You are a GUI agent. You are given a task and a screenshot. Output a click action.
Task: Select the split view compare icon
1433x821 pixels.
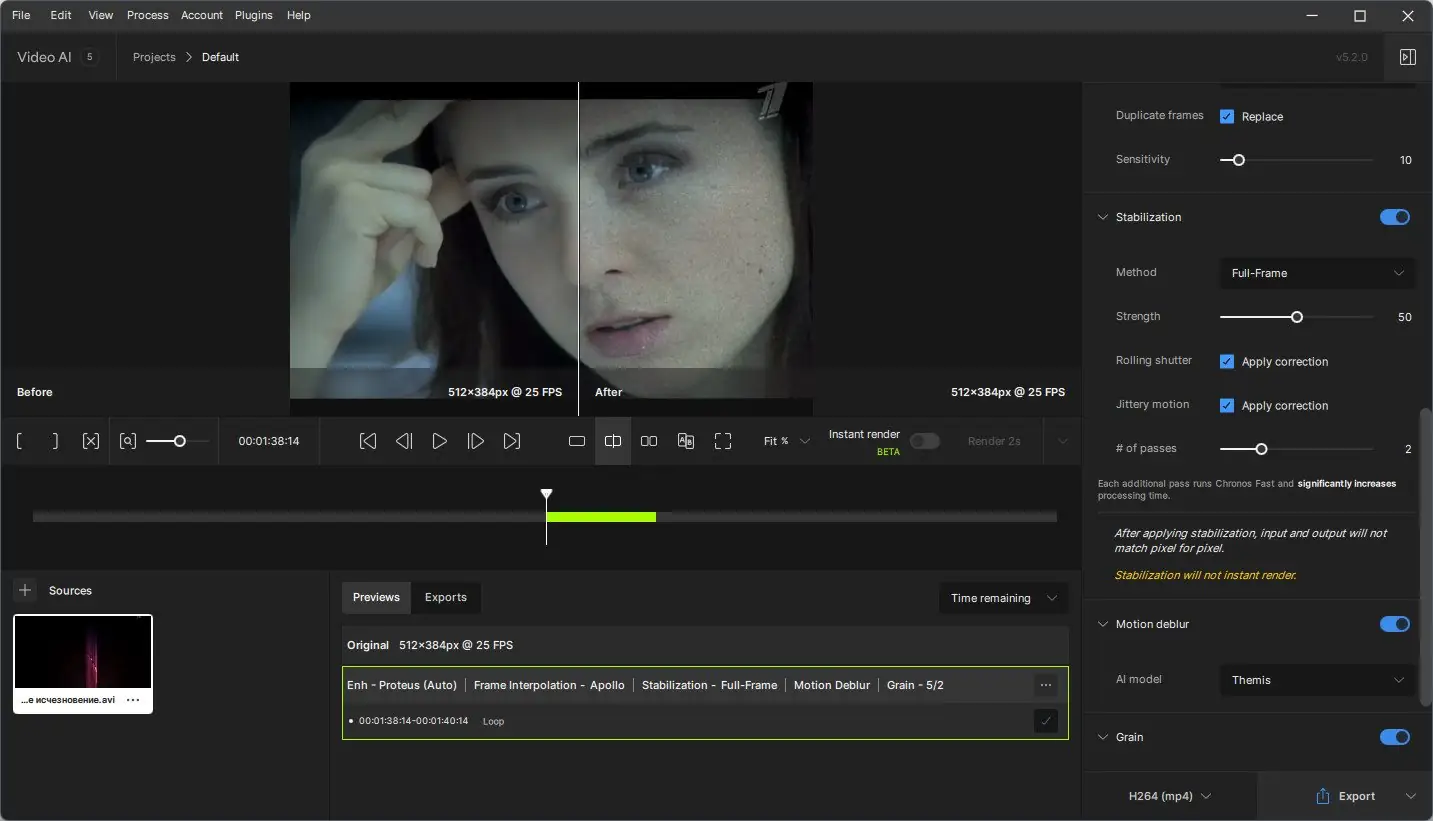coord(613,441)
